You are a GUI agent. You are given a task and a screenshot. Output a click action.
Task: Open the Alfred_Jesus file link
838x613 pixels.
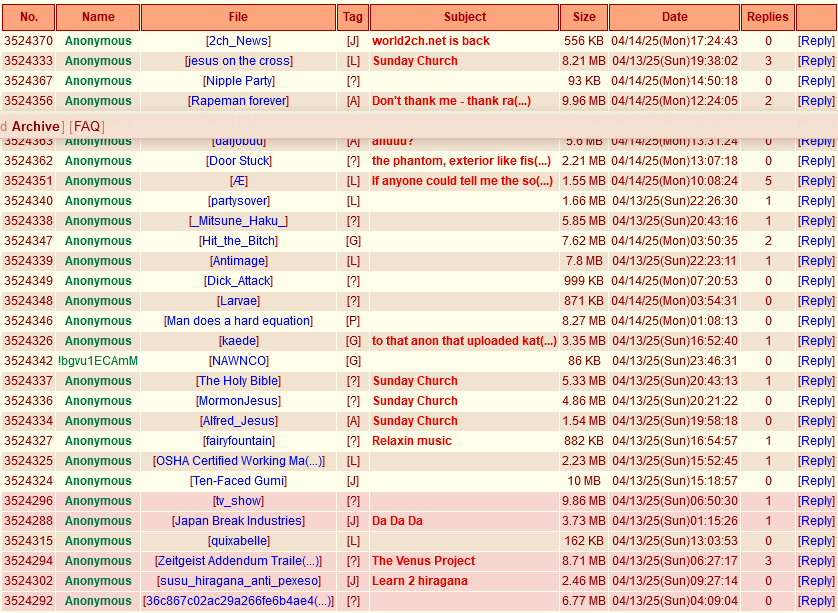[239, 421]
